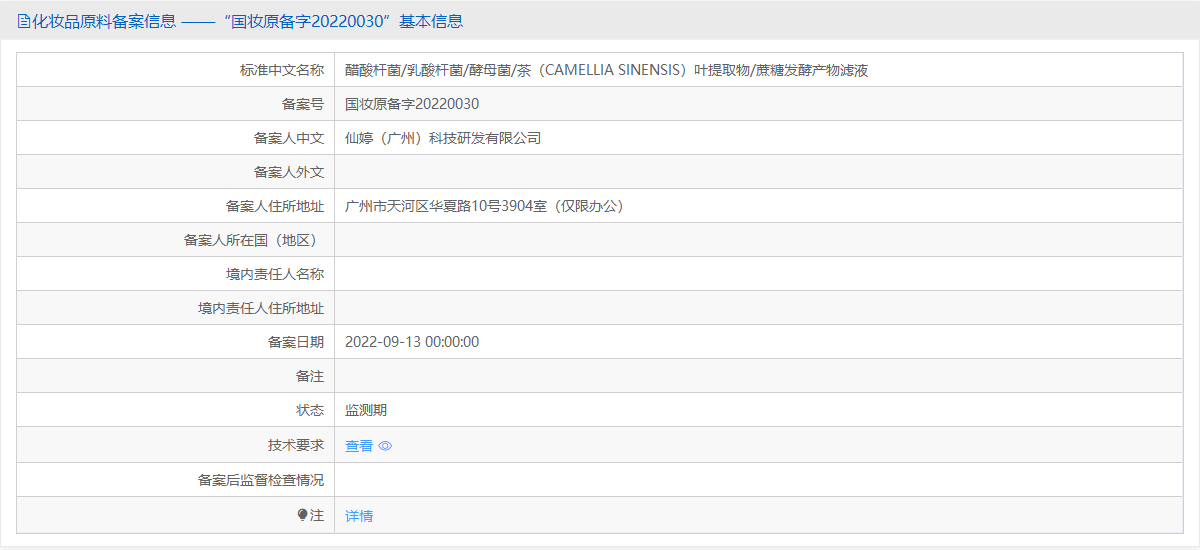The width and height of the screenshot is (1200, 550).
Task: Click the lightbulb icon before 注
Action: coord(303,515)
